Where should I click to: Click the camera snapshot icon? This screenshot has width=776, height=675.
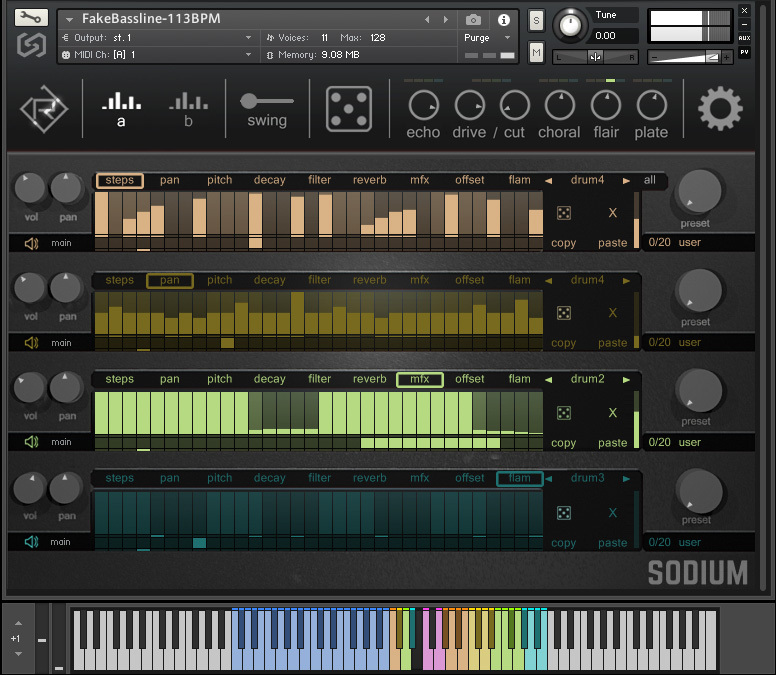coord(473,19)
